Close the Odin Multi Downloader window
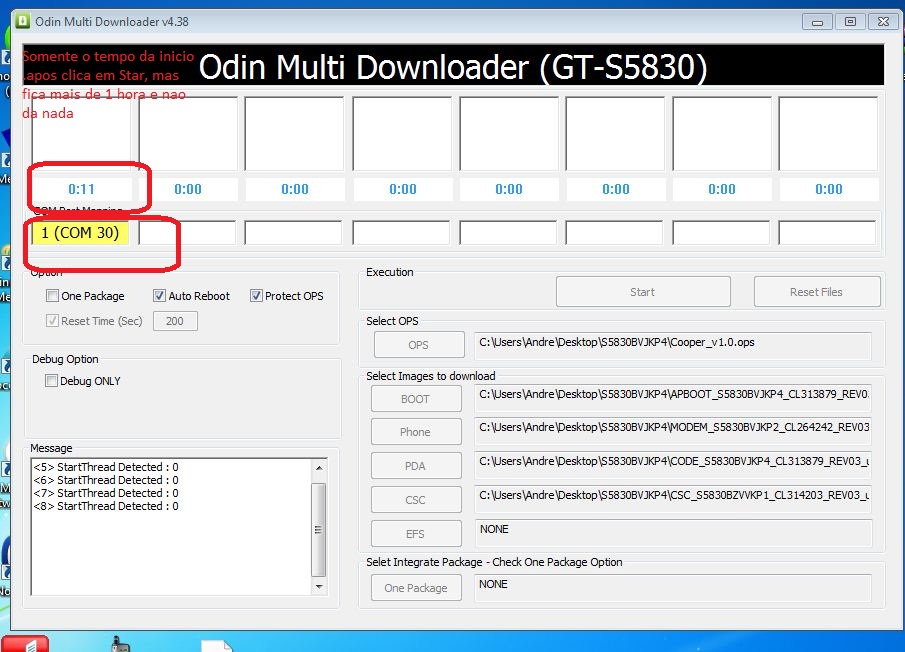Image resolution: width=905 pixels, height=652 pixels. point(883,22)
